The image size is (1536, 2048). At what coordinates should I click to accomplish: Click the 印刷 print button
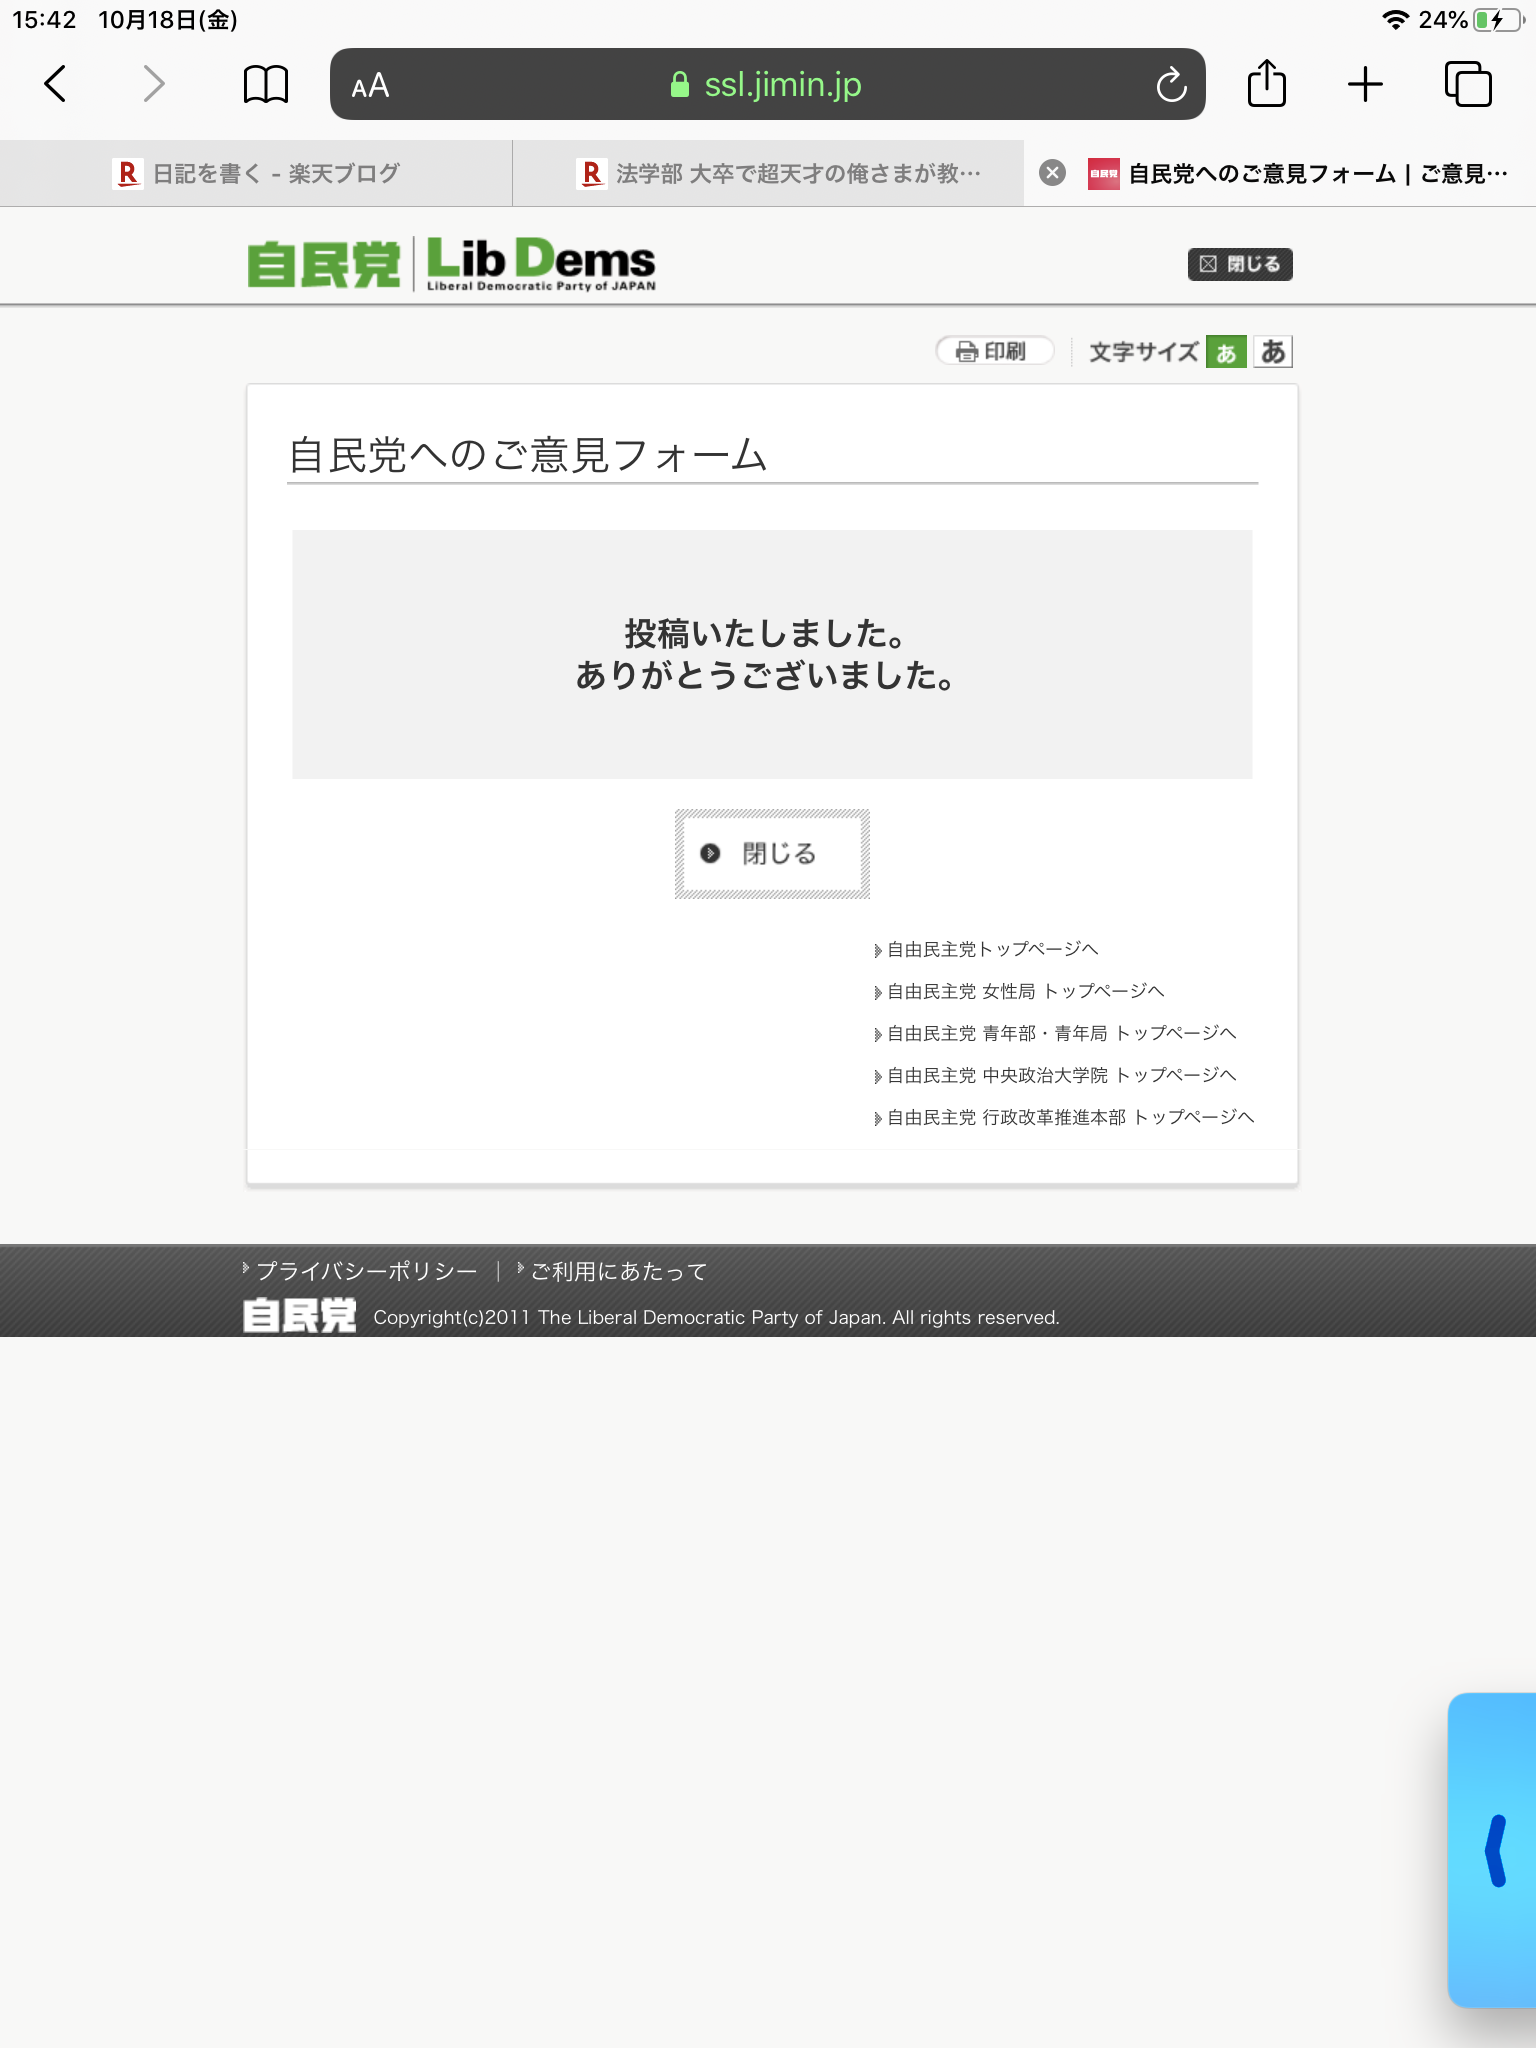pyautogui.click(x=994, y=351)
